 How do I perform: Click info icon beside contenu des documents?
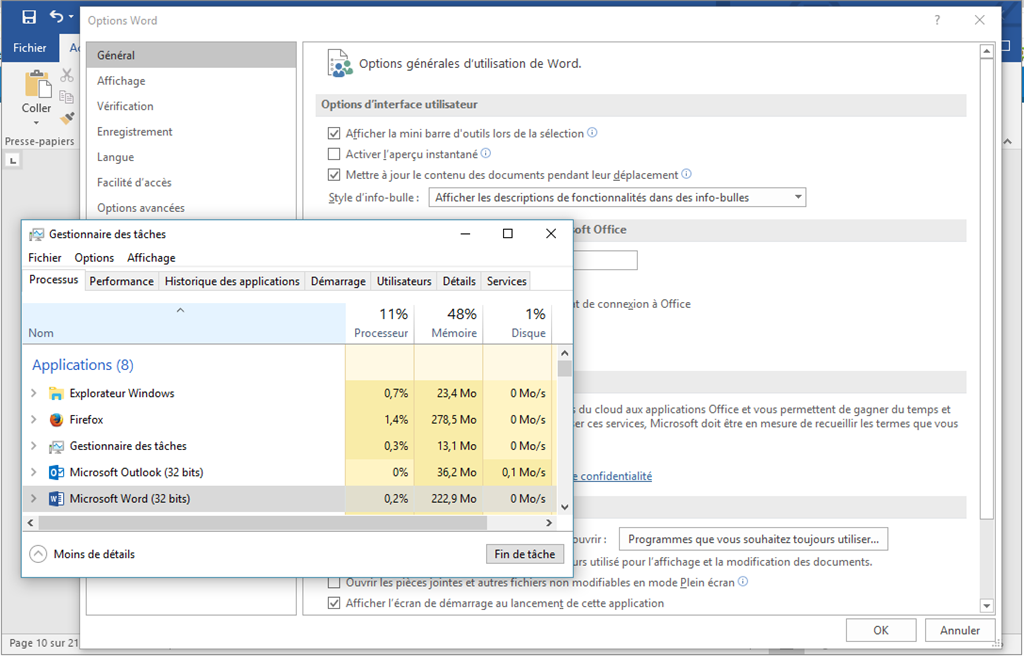point(686,174)
